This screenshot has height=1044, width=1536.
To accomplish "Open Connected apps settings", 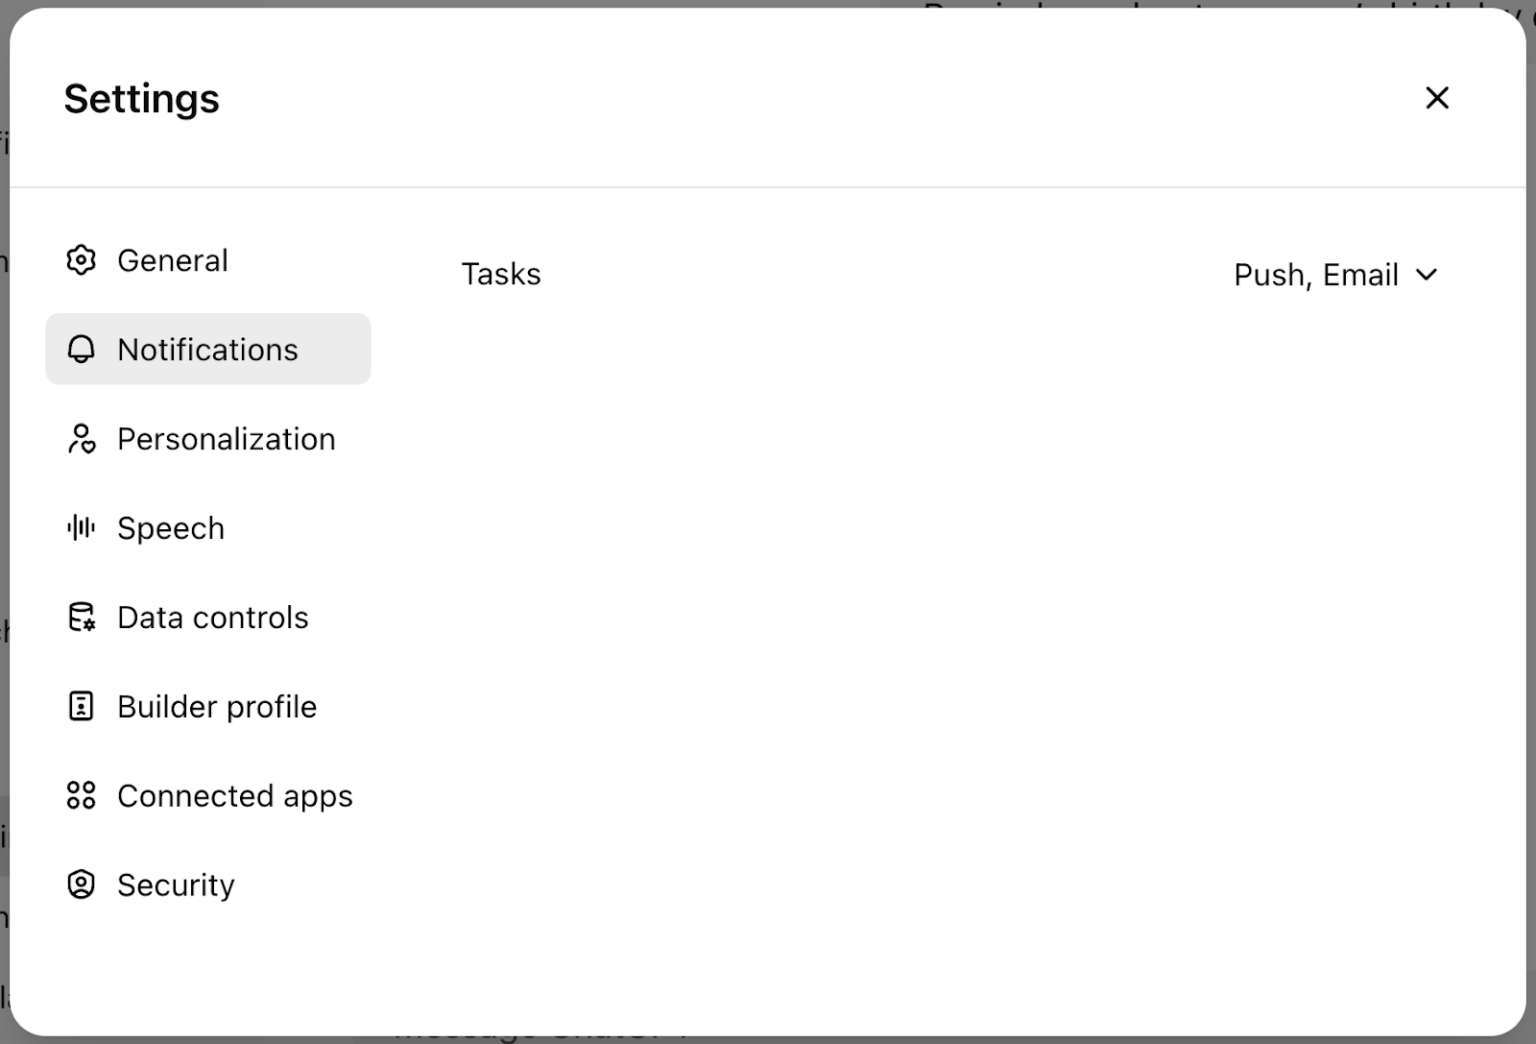I will [x=235, y=795].
